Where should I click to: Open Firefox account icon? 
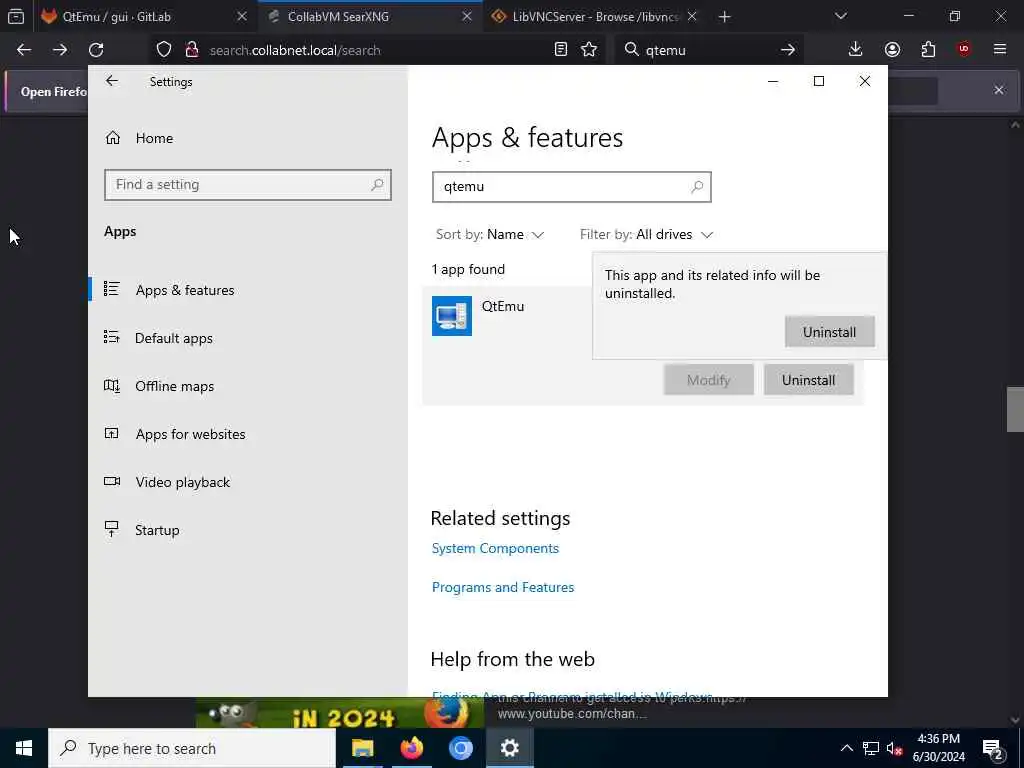point(892,50)
